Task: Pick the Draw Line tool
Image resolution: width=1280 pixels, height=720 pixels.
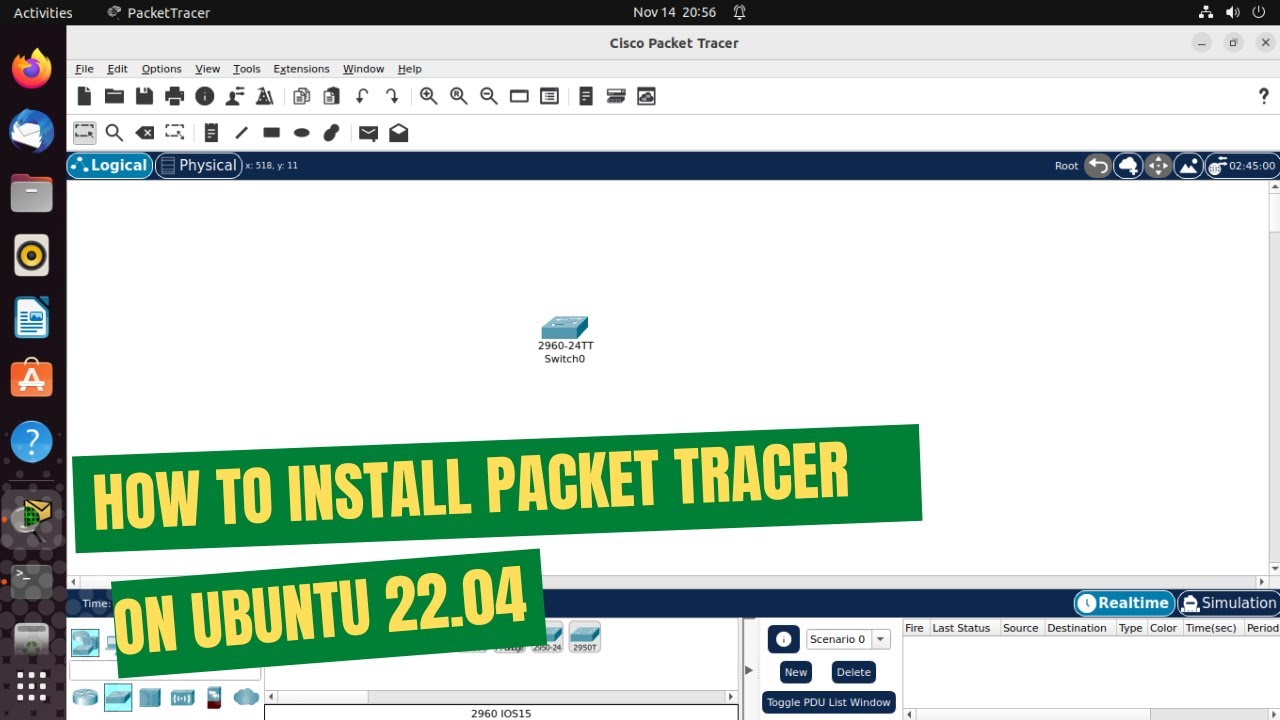Action: coord(241,133)
